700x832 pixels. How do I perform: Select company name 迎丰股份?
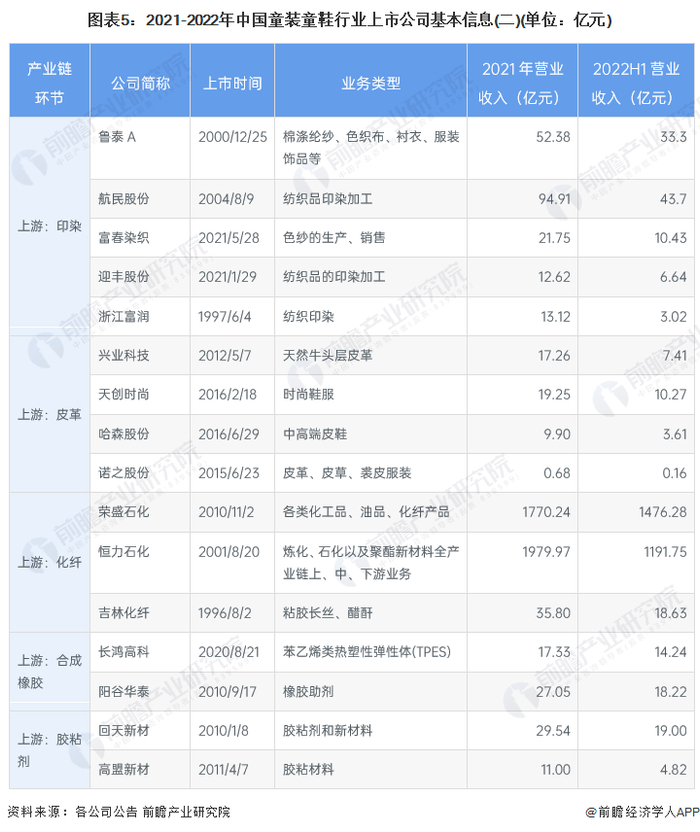click(124, 277)
